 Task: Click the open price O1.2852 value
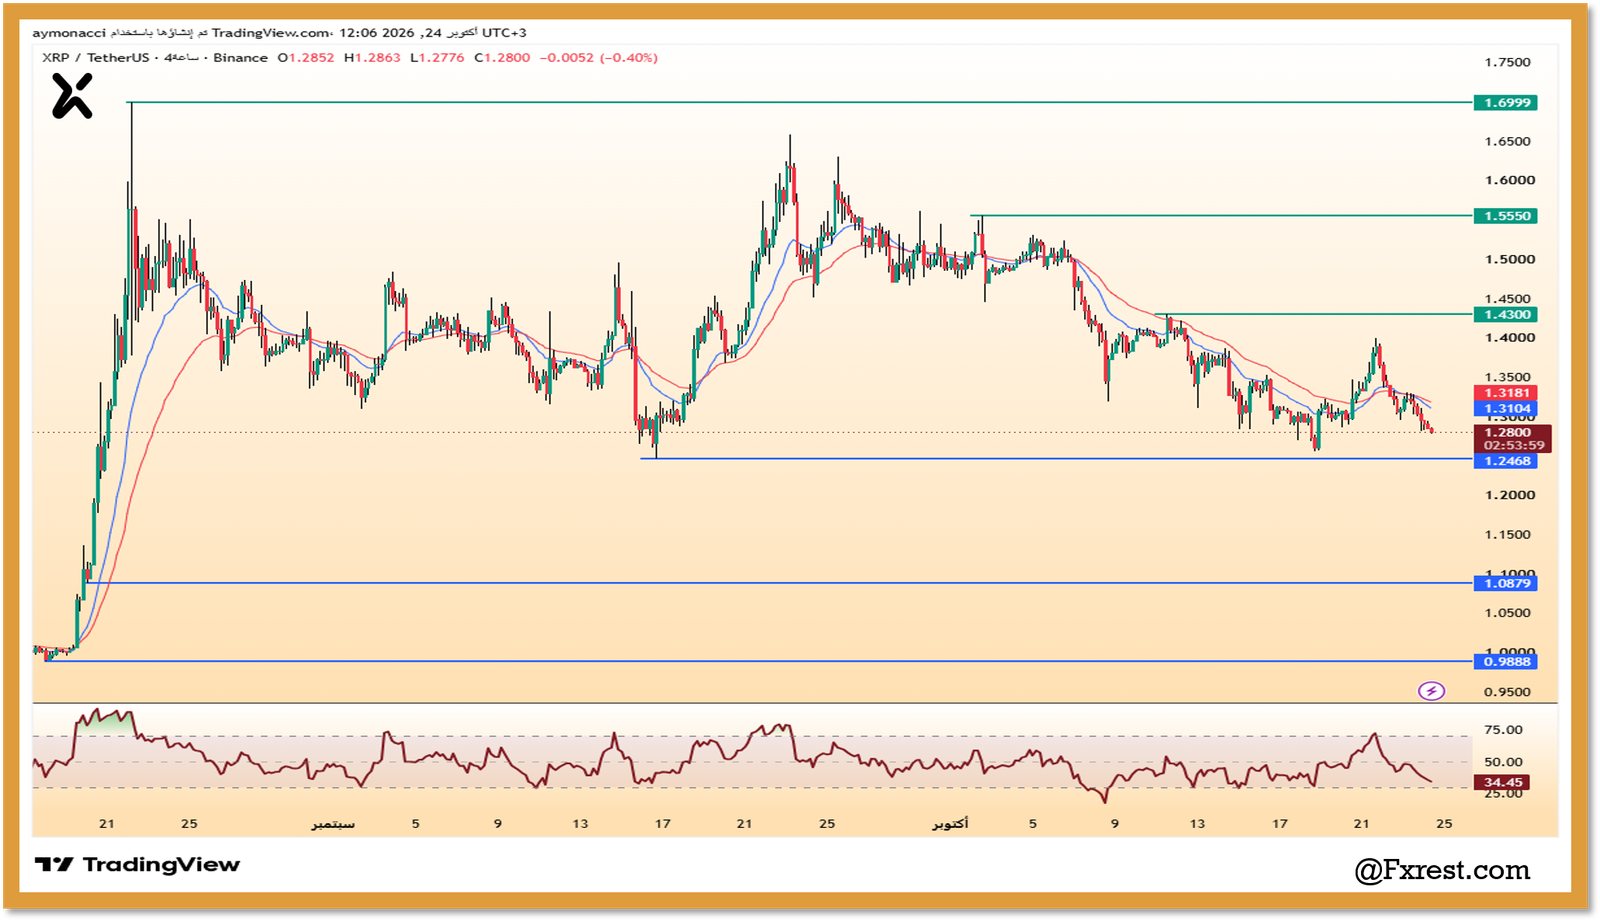(306, 58)
